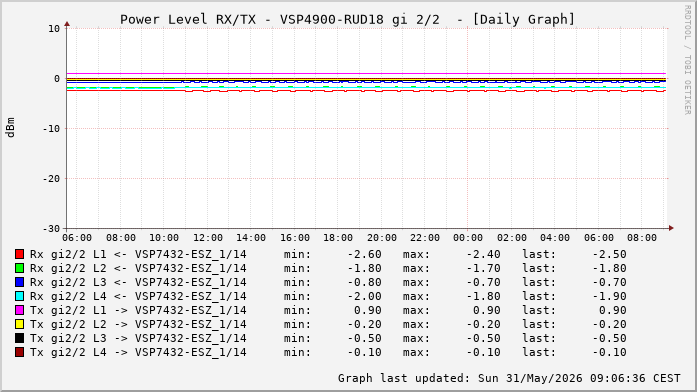Screen dimensions: 697x392
Task: Click the red Rx L1 line in the graph
Action: [366, 91]
